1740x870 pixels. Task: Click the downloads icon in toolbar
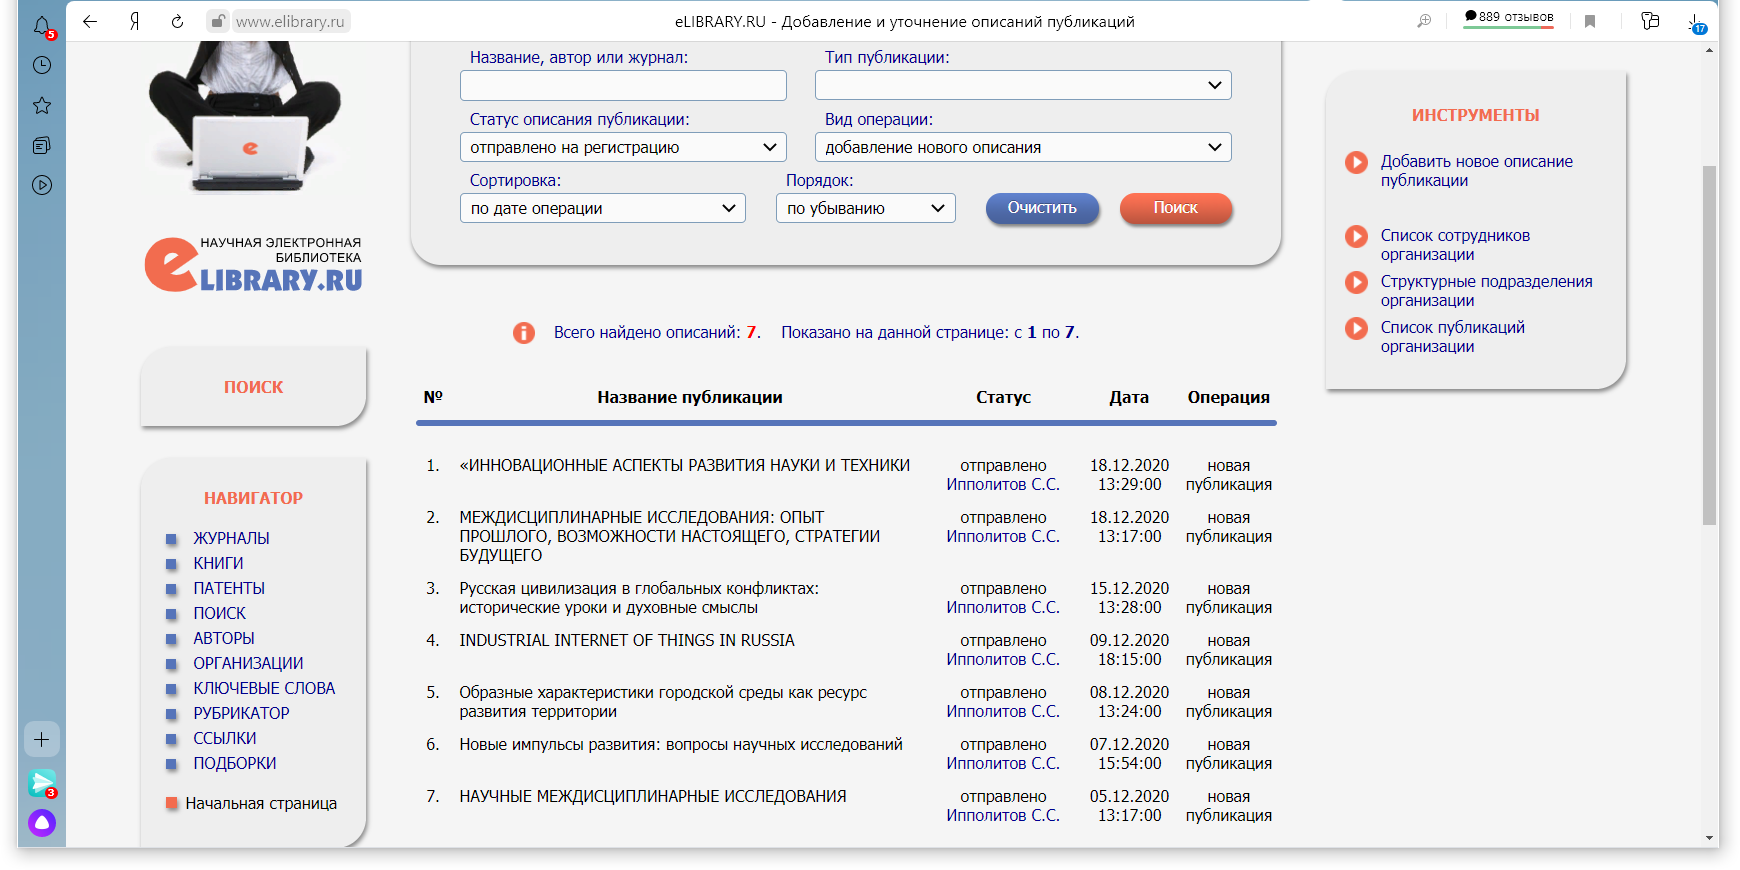click(1696, 22)
